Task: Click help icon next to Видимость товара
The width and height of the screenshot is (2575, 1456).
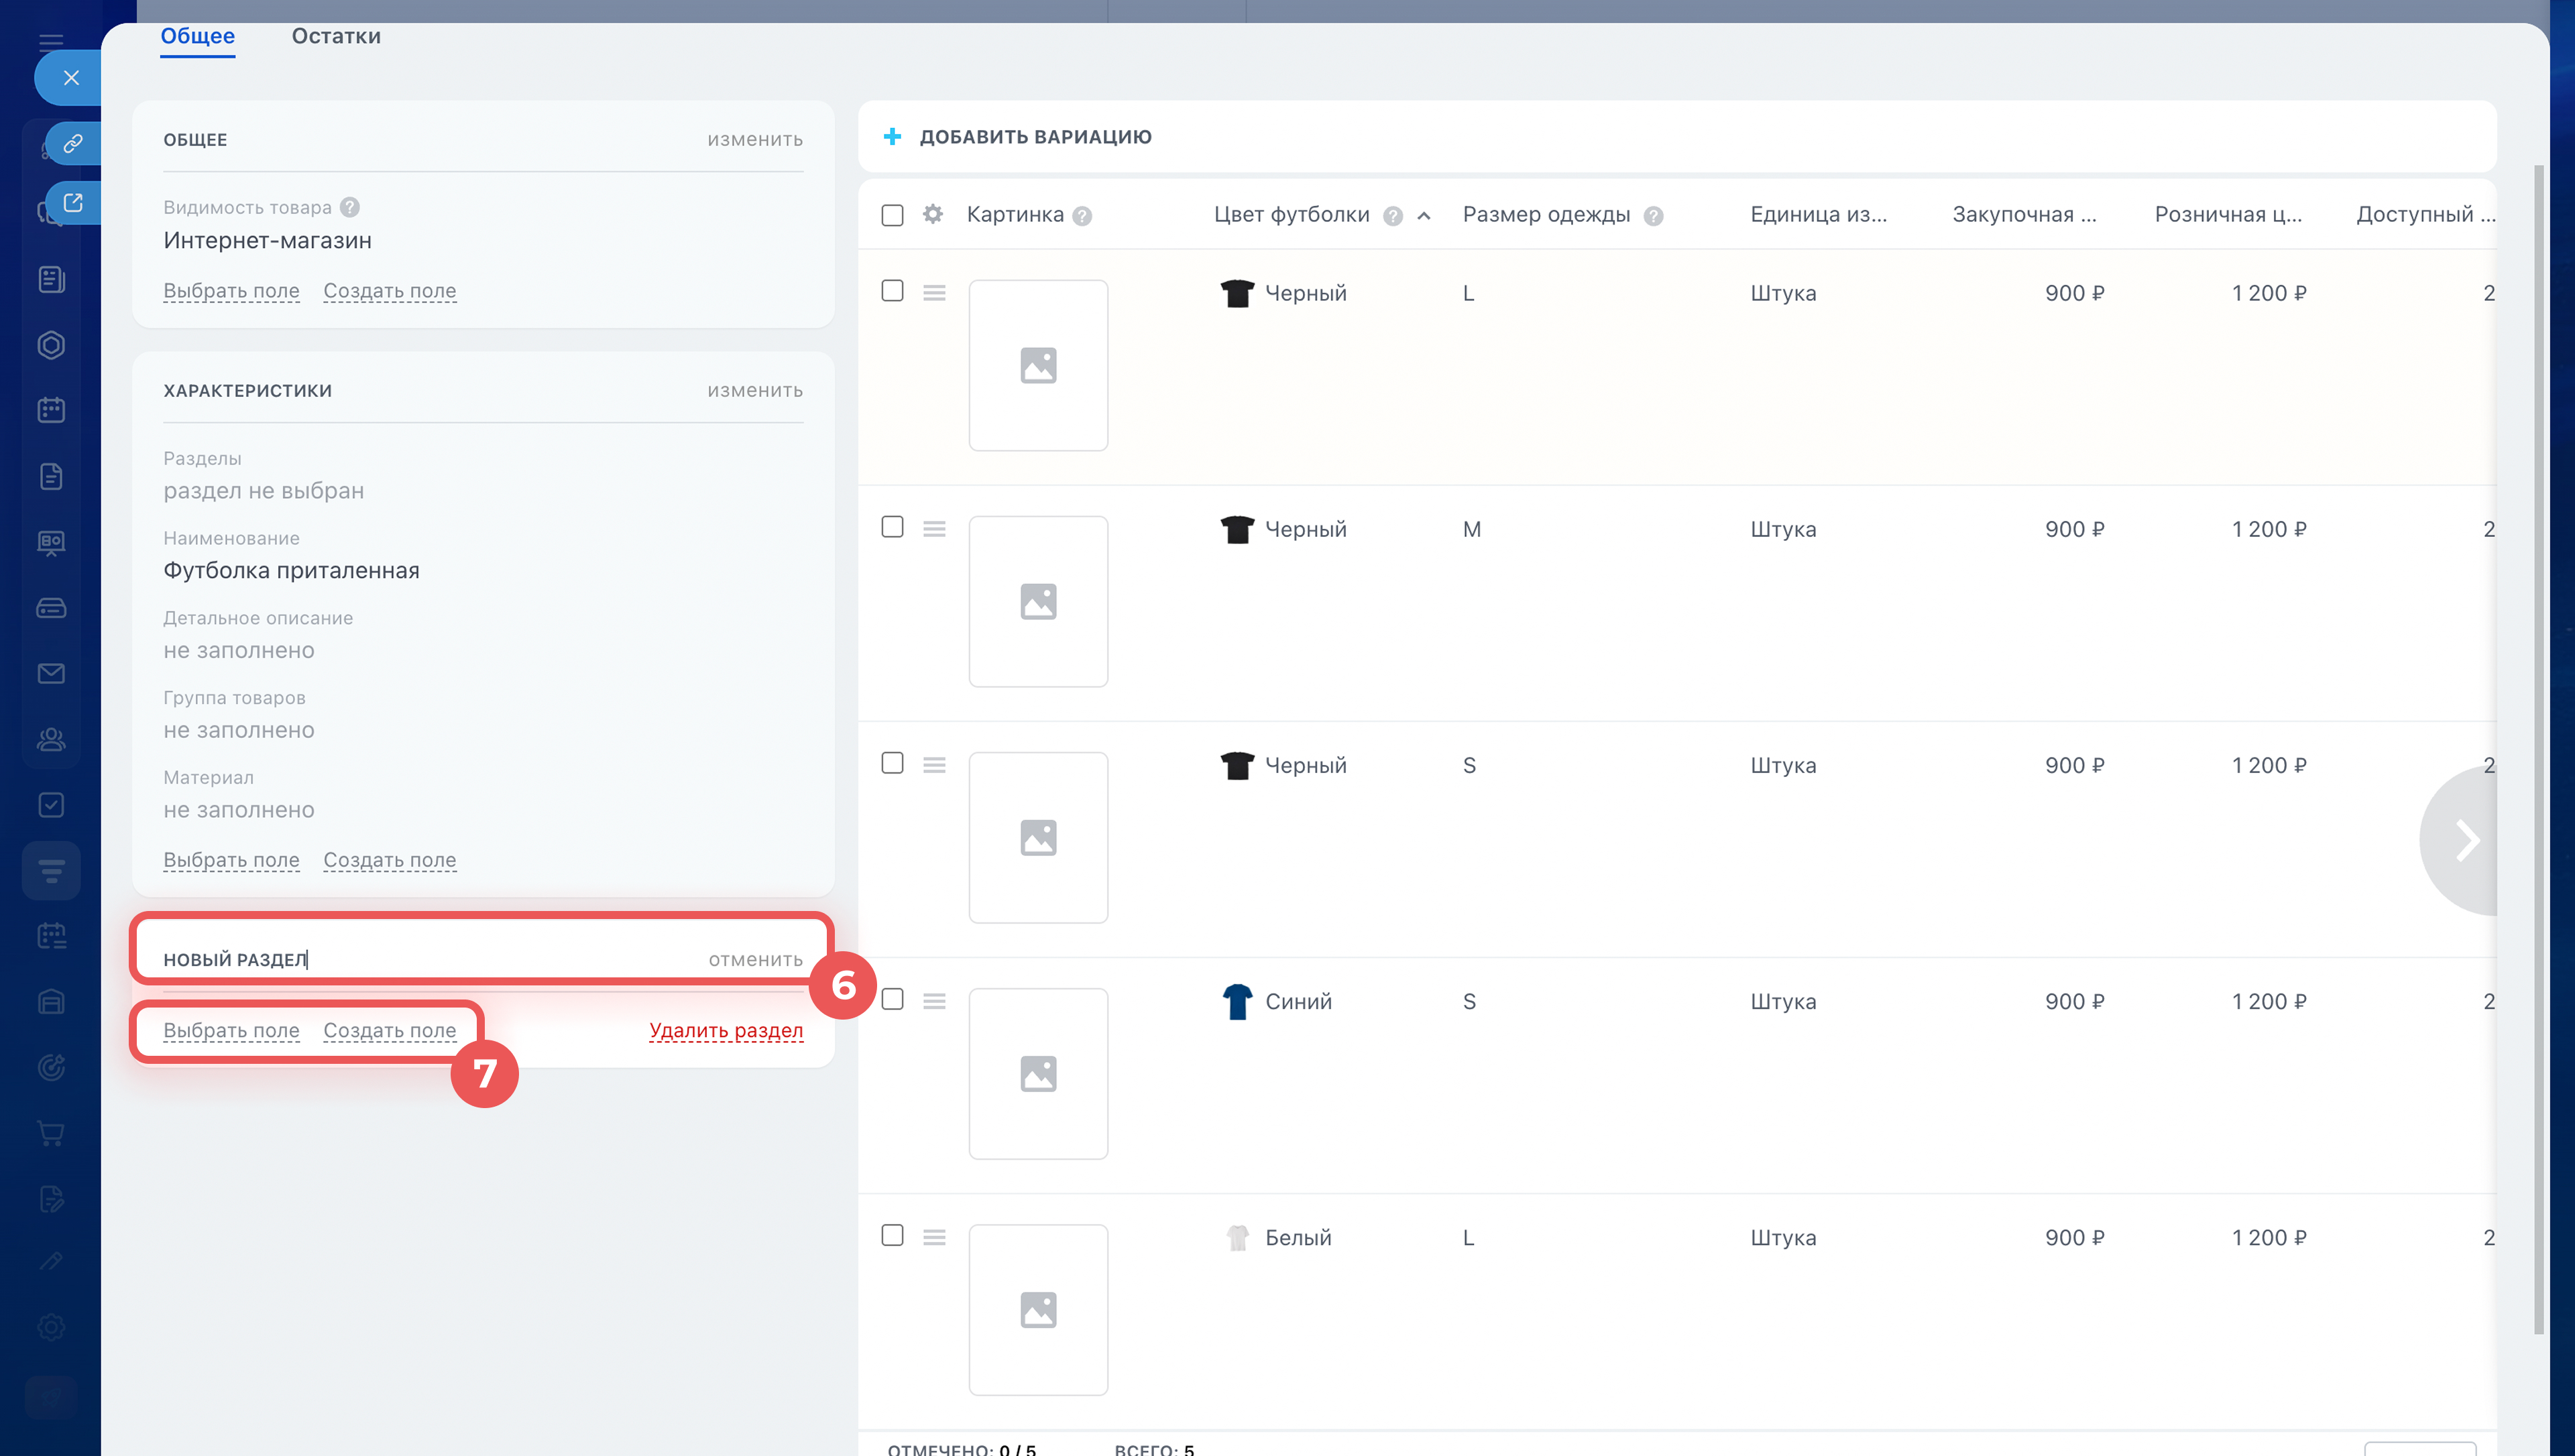Action: (349, 207)
